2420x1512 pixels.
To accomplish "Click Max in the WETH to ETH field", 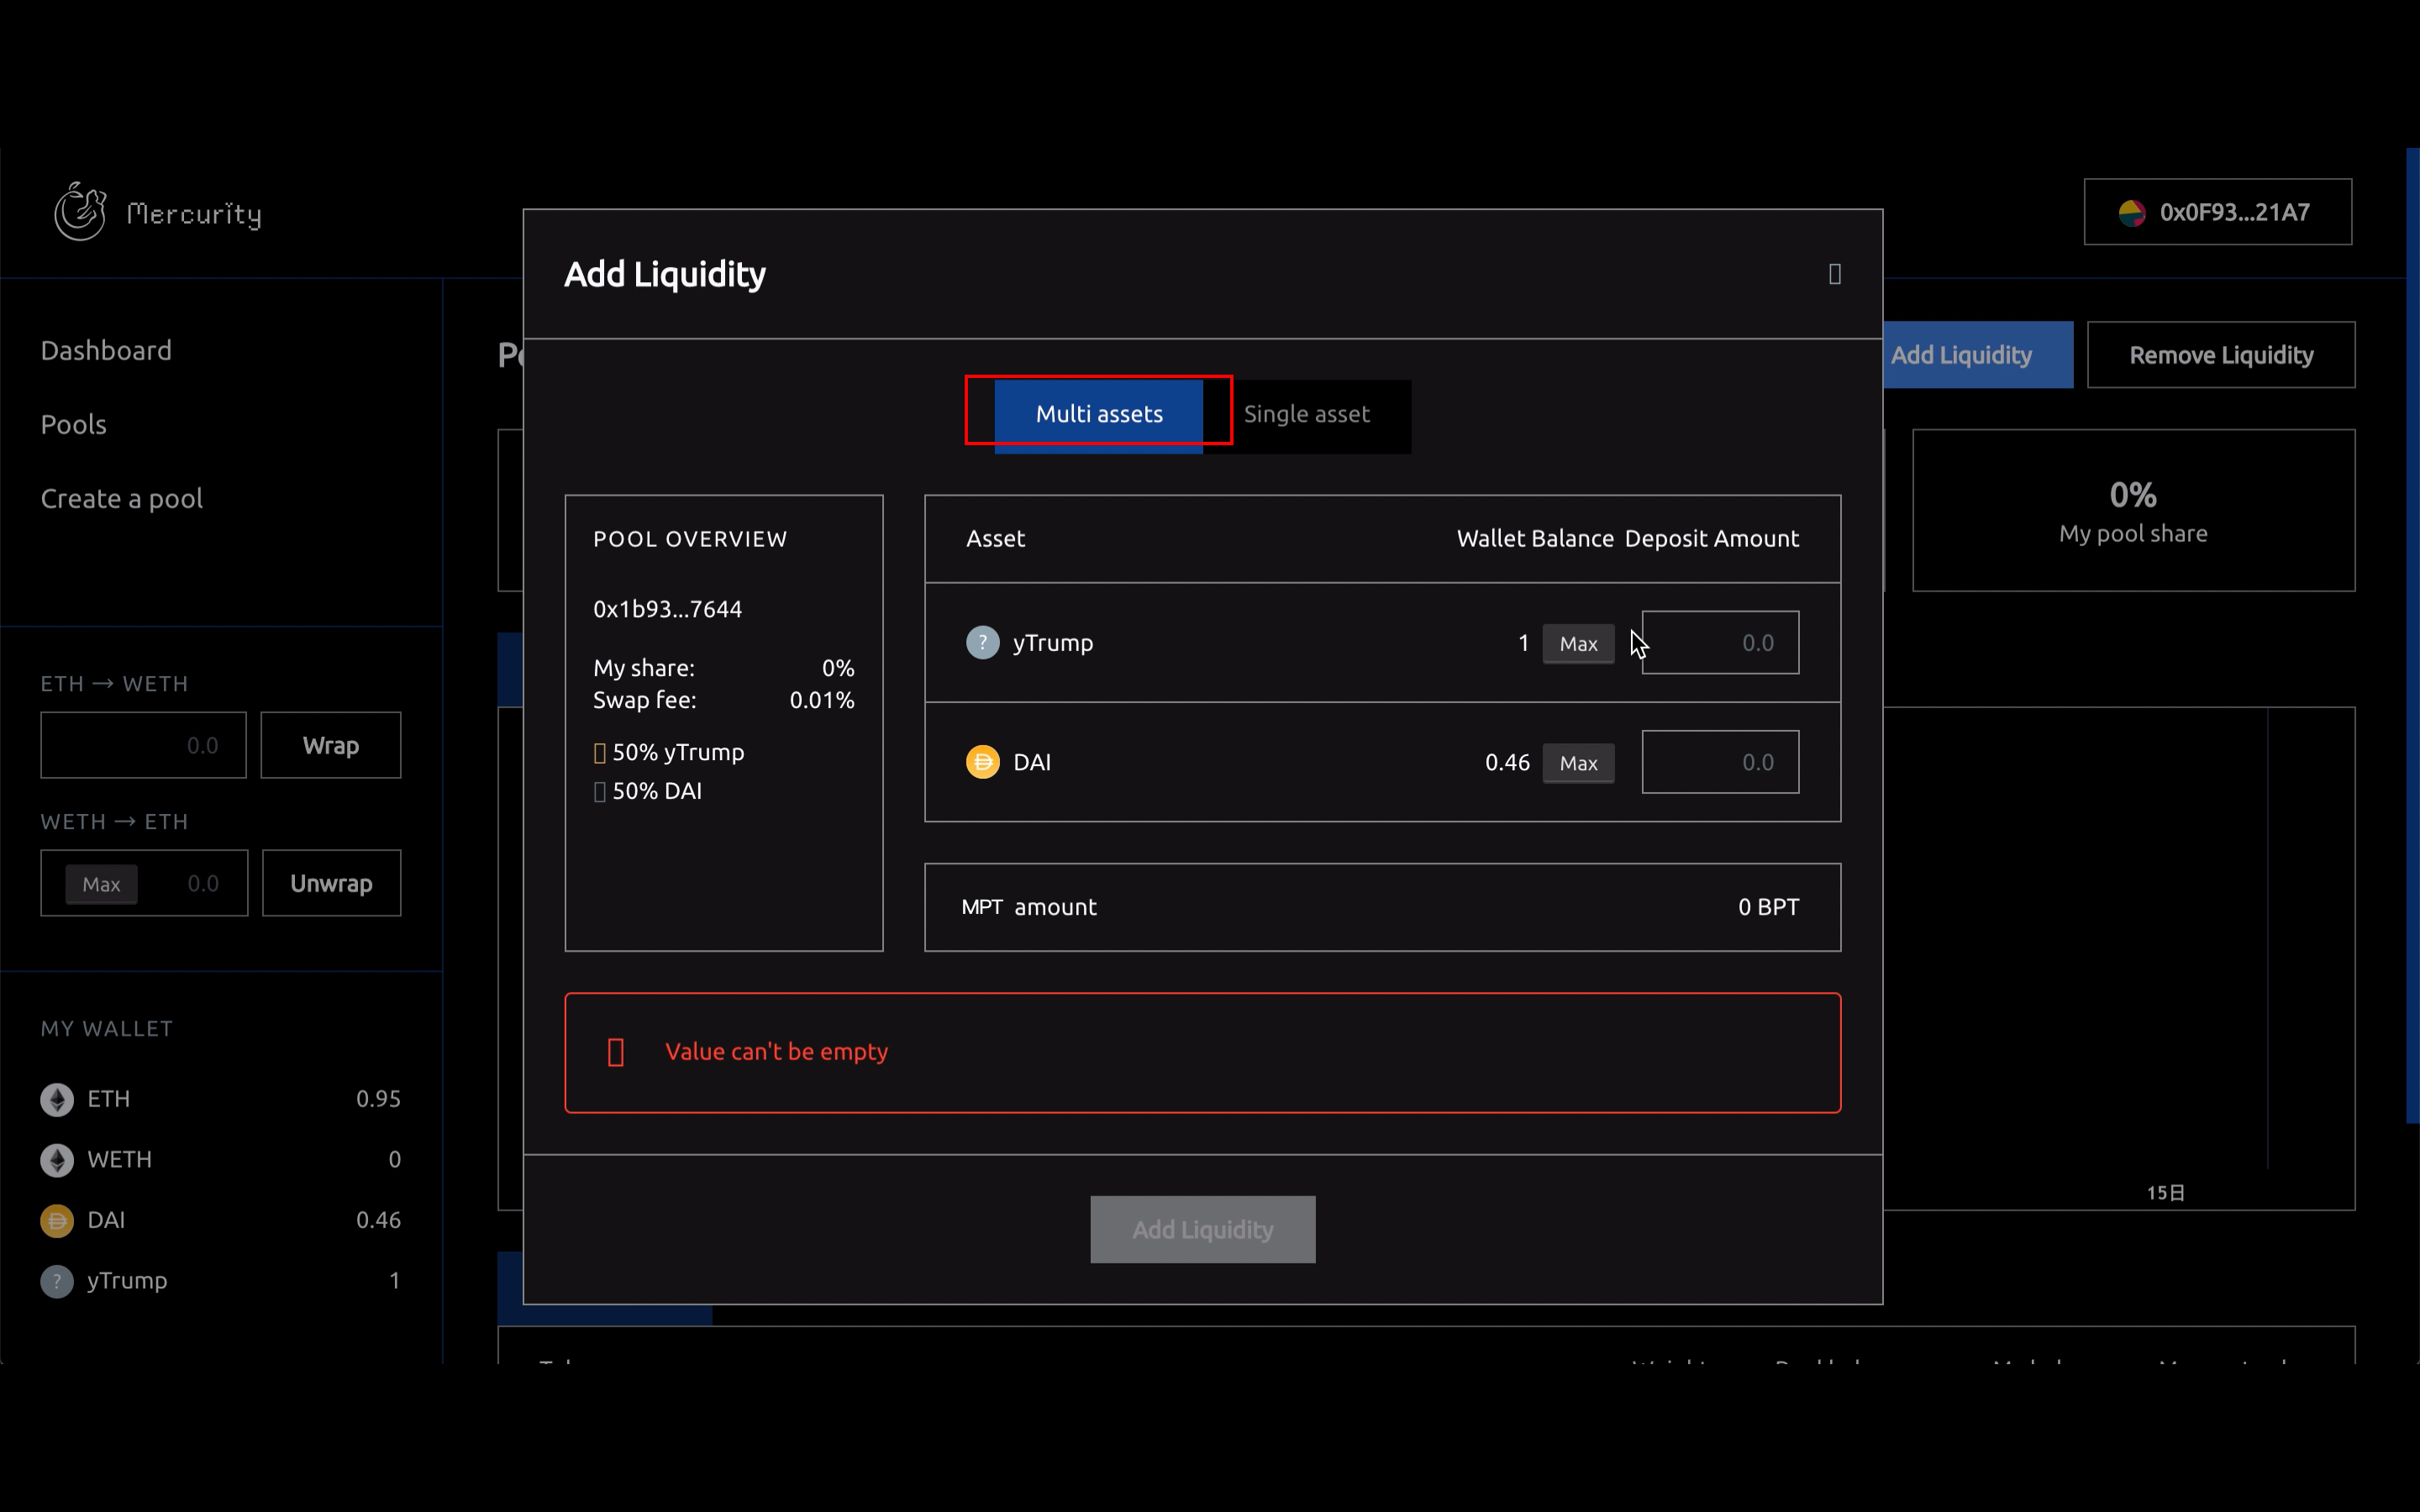I will [101, 884].
